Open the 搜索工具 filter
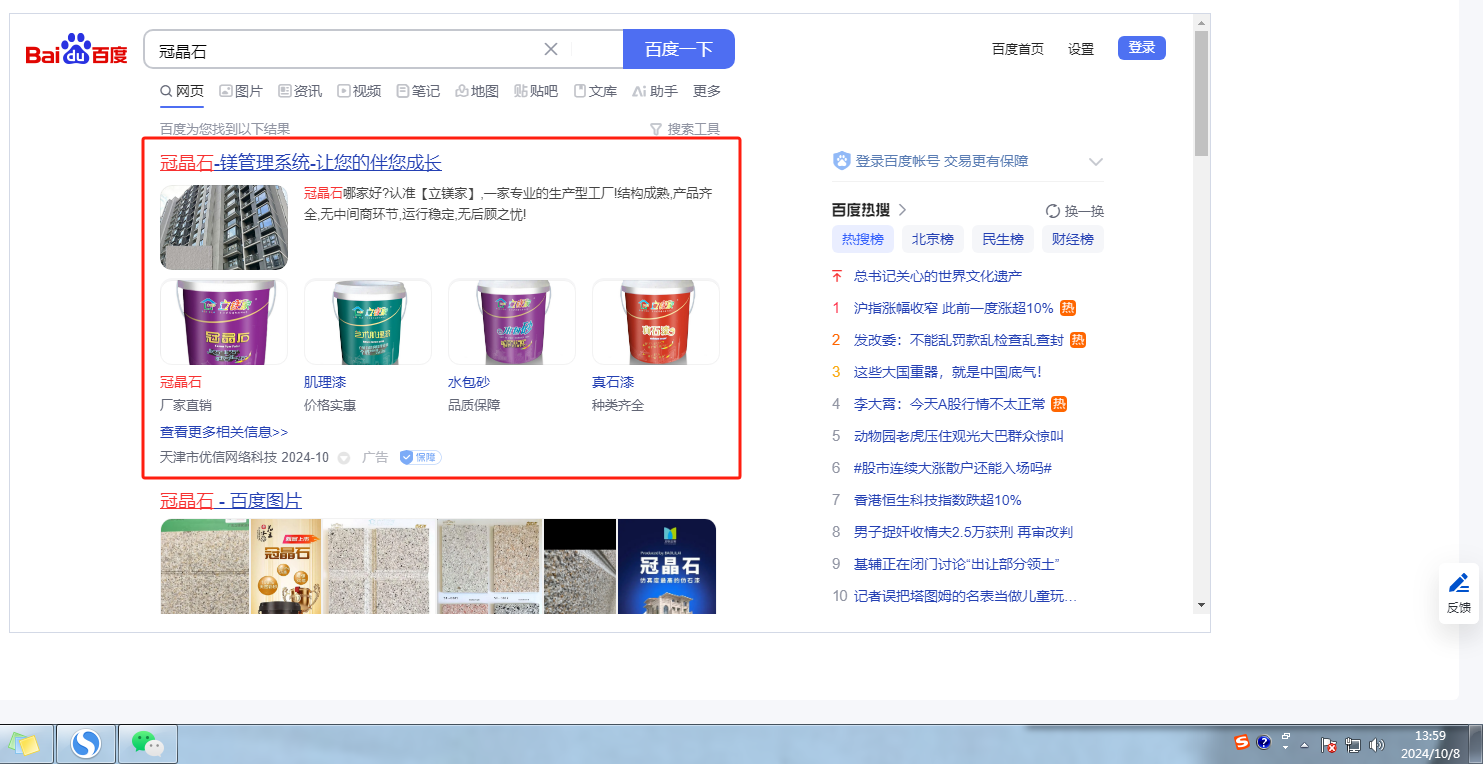 684,129
